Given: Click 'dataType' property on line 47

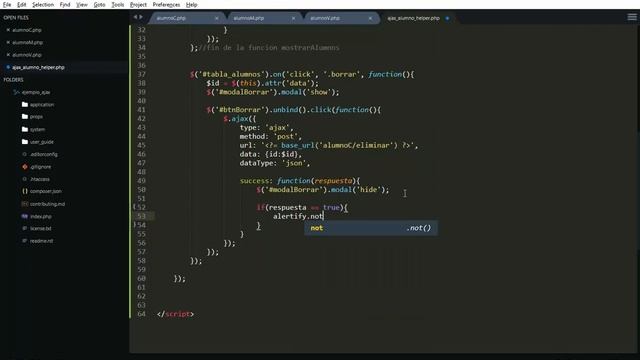Looking at the screenshot, I should point(256,163).
